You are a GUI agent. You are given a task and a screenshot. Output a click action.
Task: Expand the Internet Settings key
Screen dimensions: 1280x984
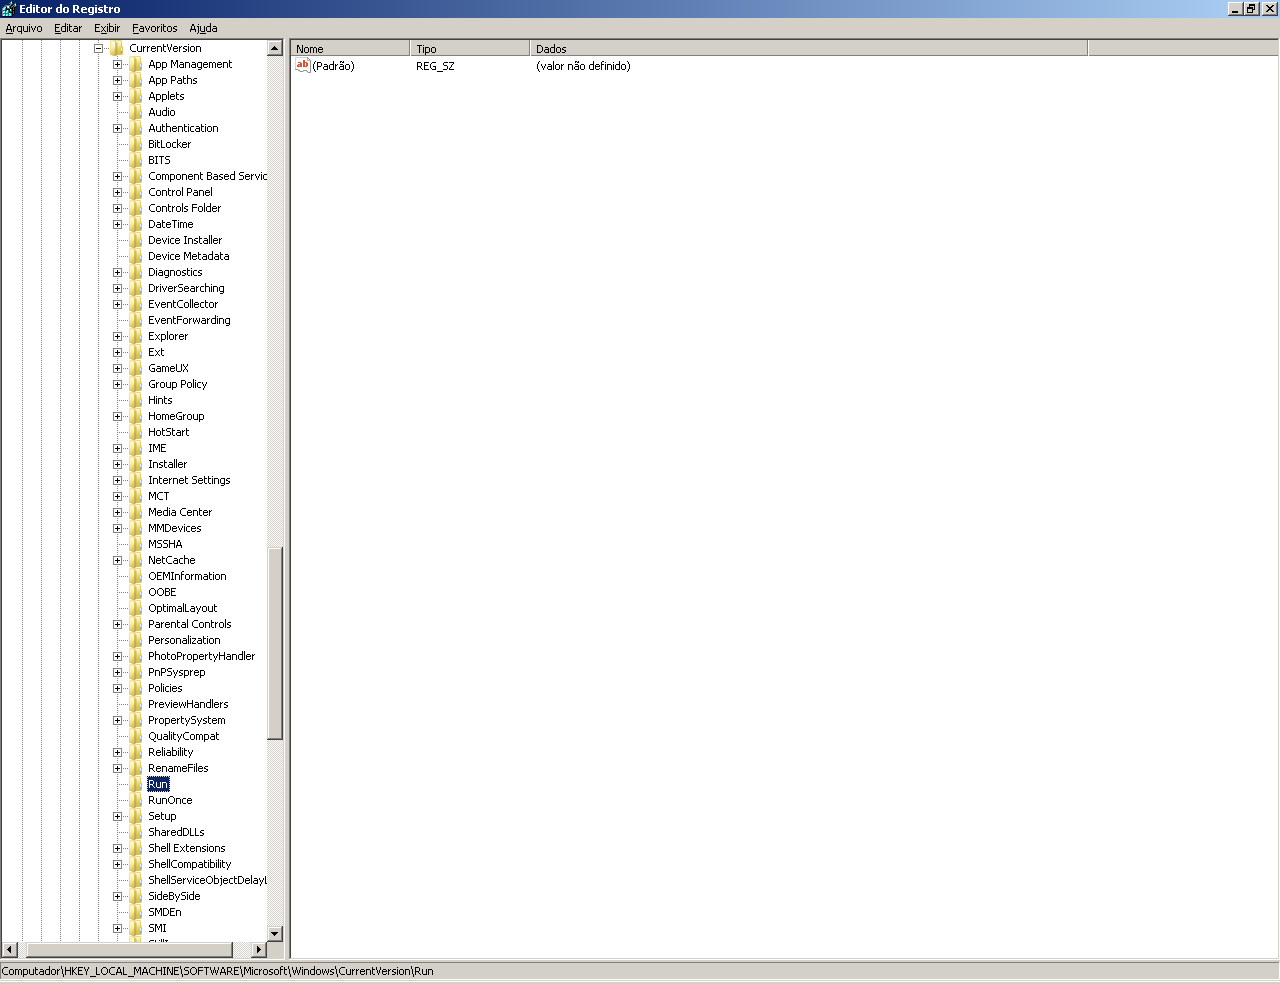coord(118,480)
